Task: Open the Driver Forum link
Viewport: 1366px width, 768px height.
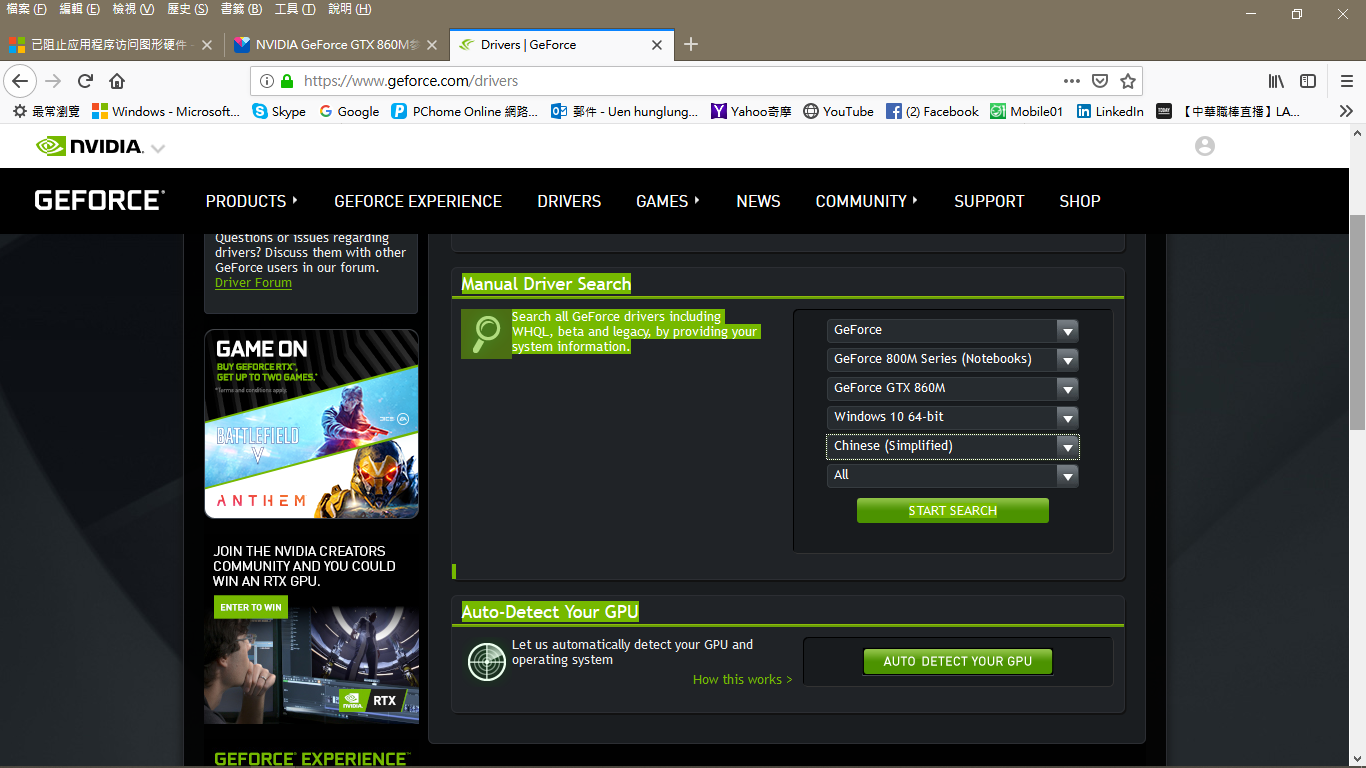Action: click(253, 283)
